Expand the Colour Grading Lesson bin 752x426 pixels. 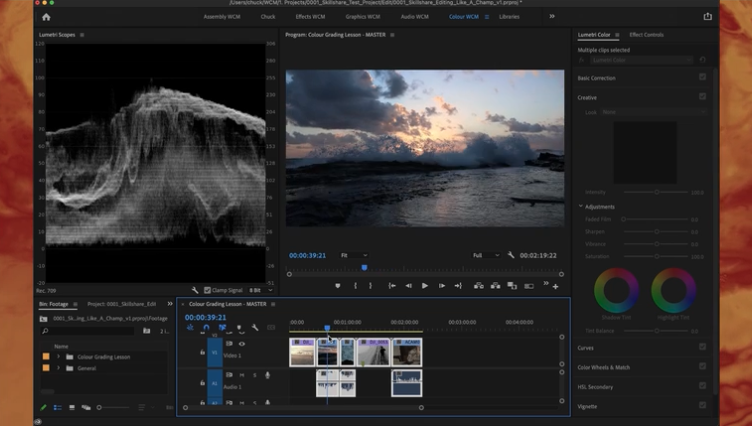coord(58,356)
